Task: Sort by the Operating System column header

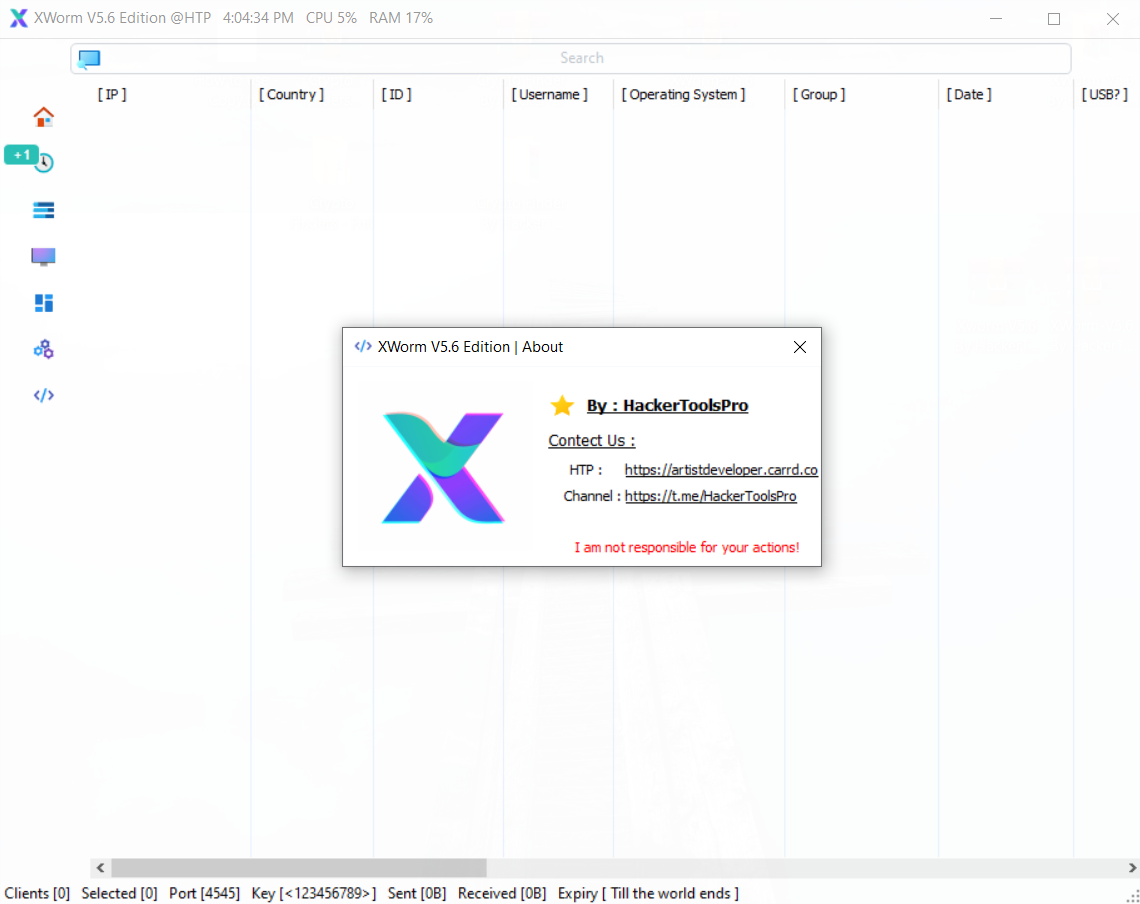Action: [x=683, y=94]
